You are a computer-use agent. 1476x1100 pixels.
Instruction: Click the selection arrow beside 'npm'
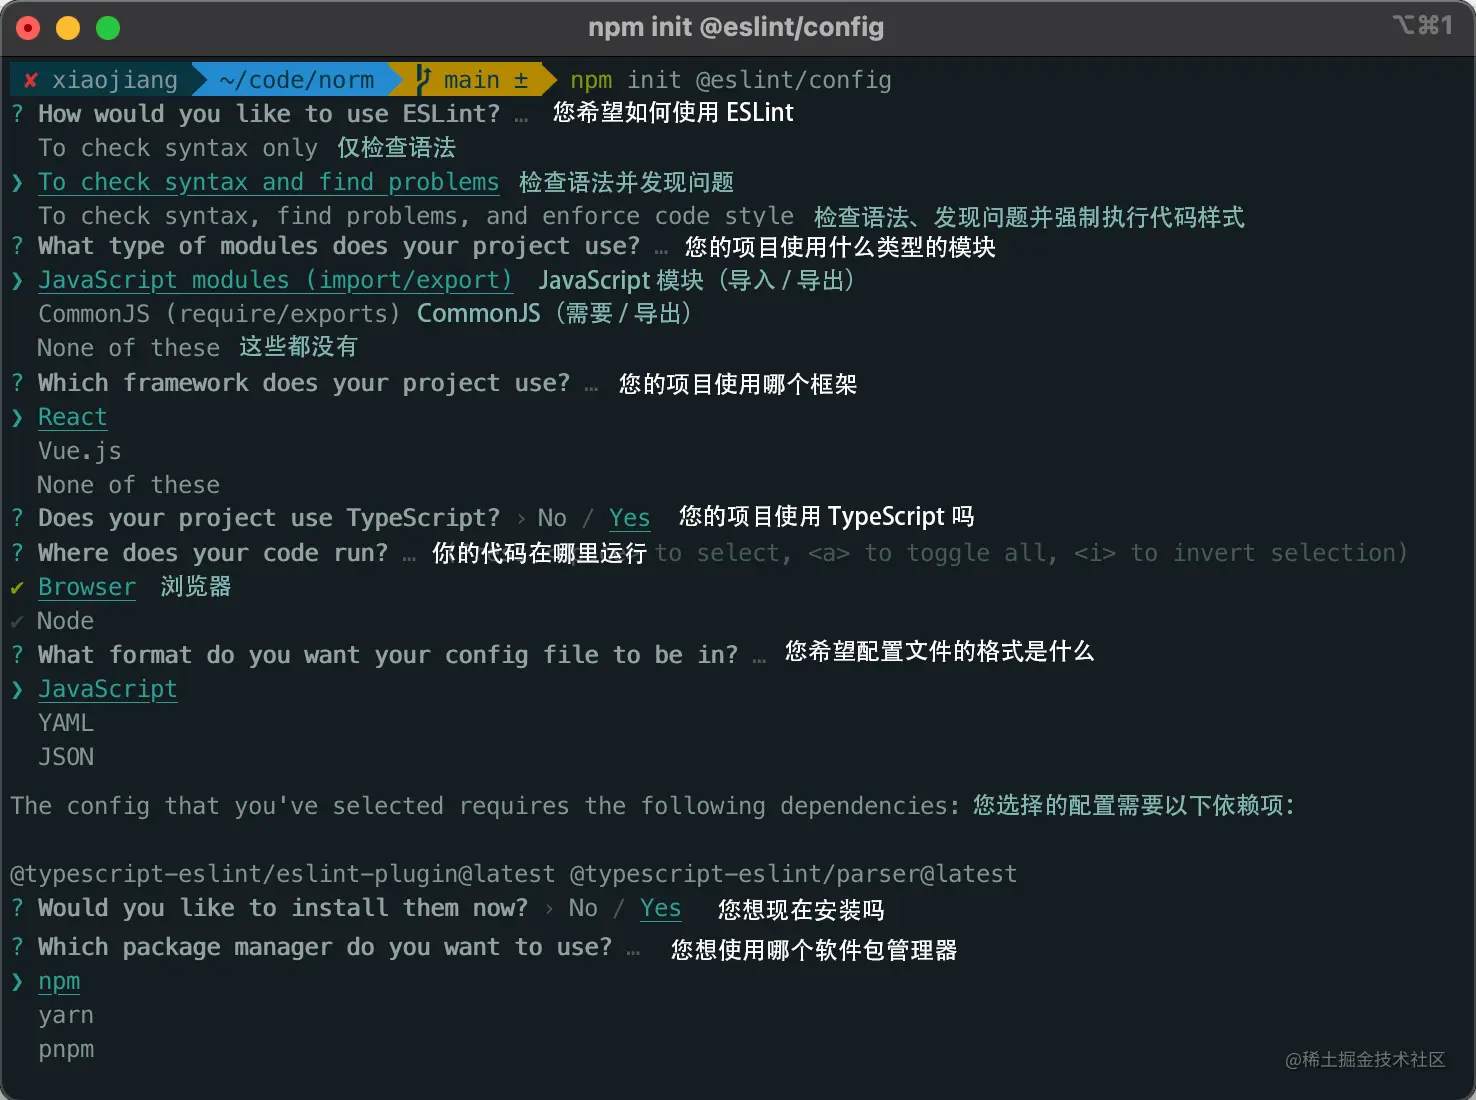coord(17,982)
